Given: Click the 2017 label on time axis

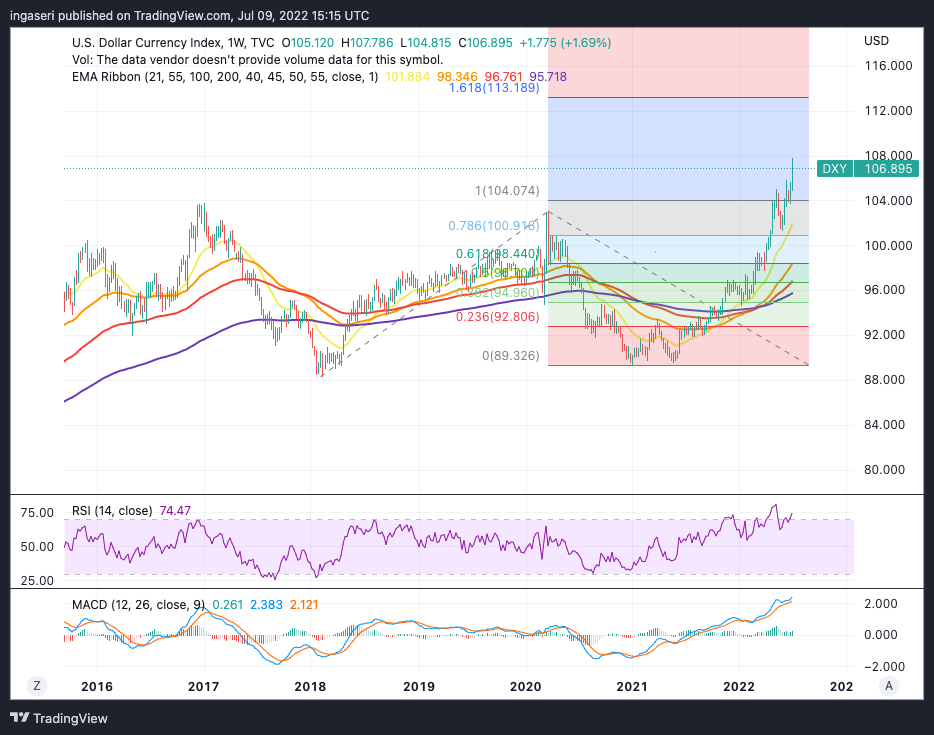Looking at the screenshot, I should pyautogui.click(x=204, y=686).
